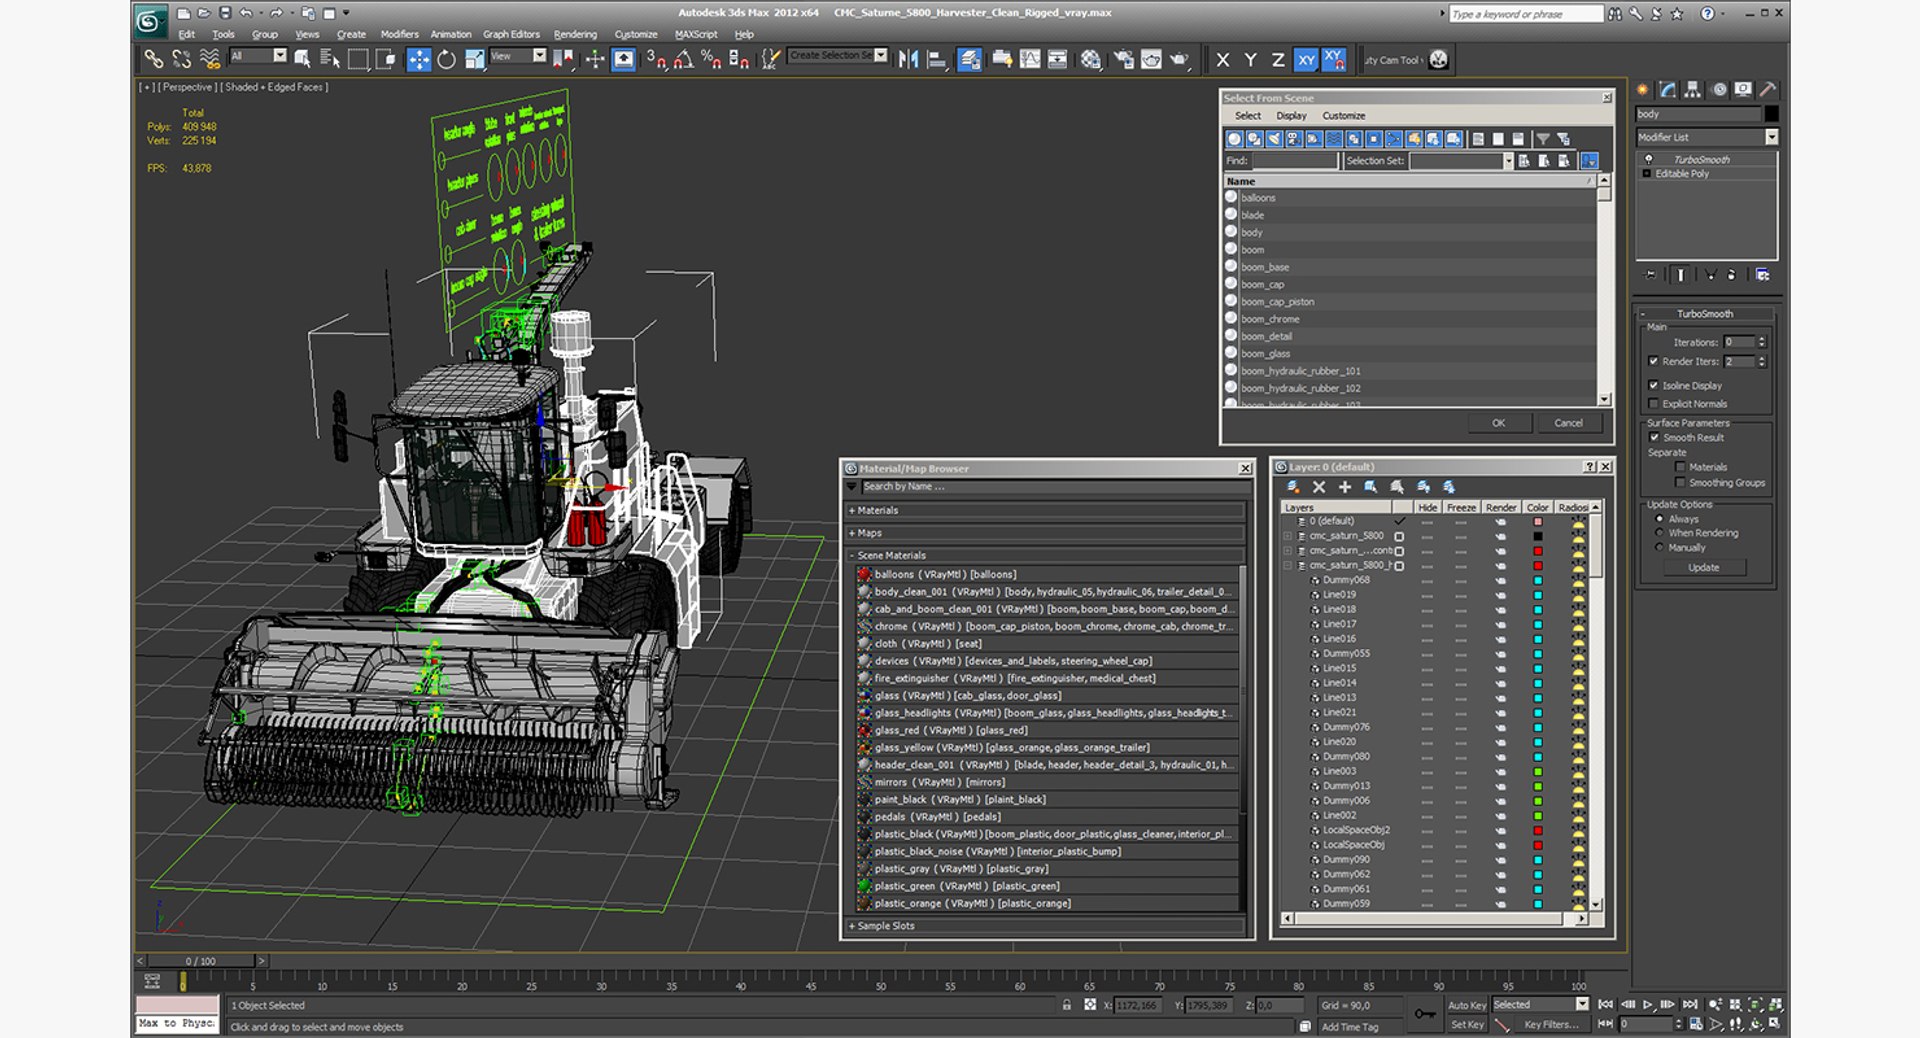The height and width of the screenshot is (1038, 1920).
Task: Toggle Angle Snap in main toolbar
Action: 683,59
